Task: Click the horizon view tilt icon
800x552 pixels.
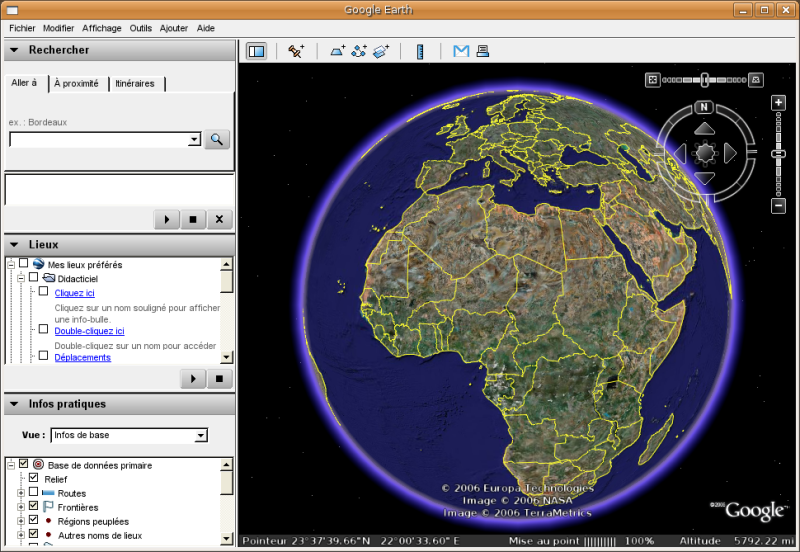Action: [756, 80]
